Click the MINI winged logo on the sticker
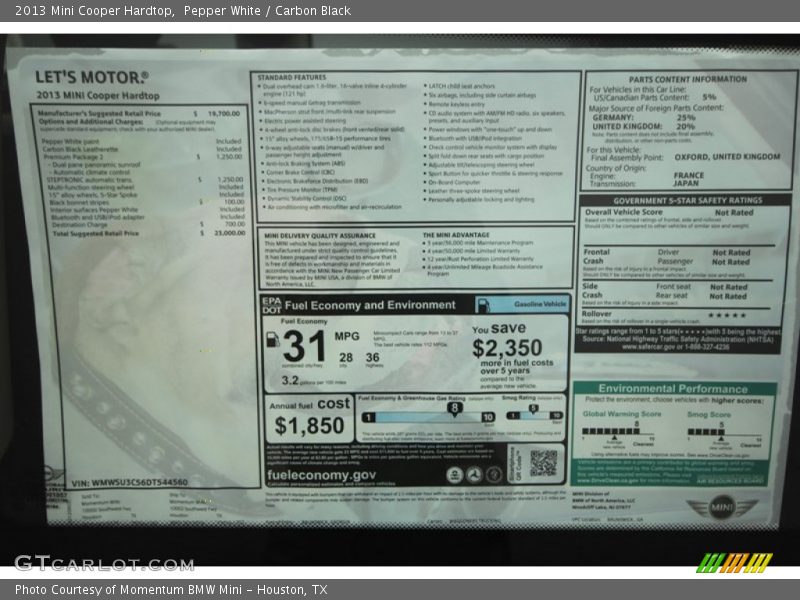 pyautogui.click(x=721, y=508)
